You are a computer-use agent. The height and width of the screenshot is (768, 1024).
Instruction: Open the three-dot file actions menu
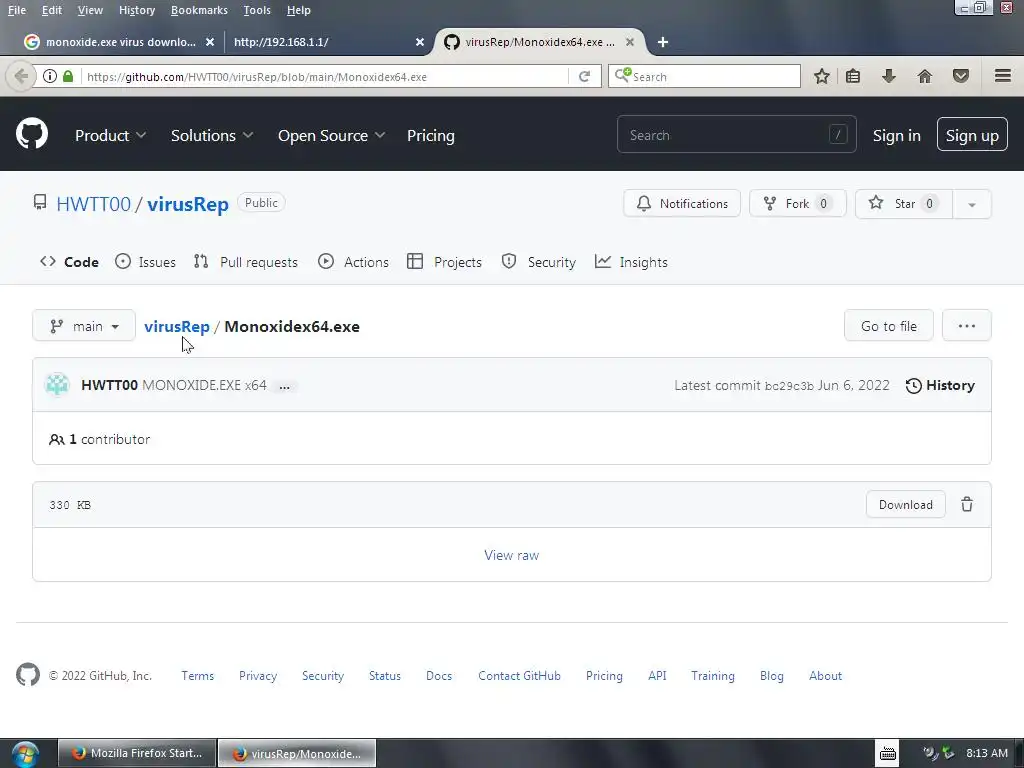(967, 325)
